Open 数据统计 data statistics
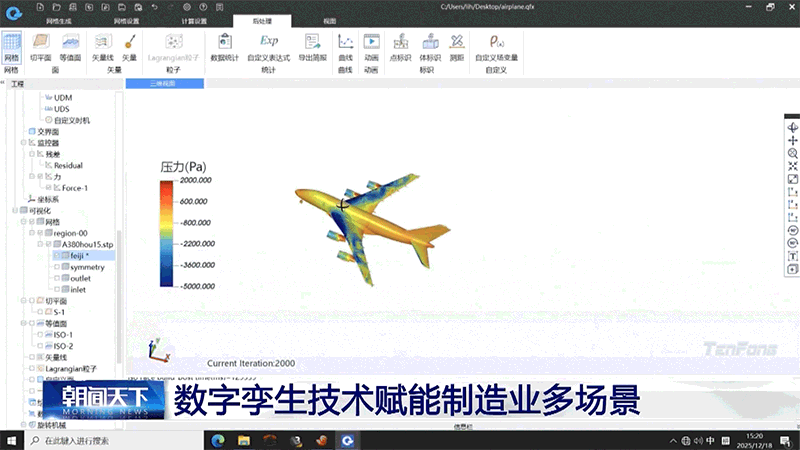Viewport: 800px width, 450px height. (x=225, y=46)
